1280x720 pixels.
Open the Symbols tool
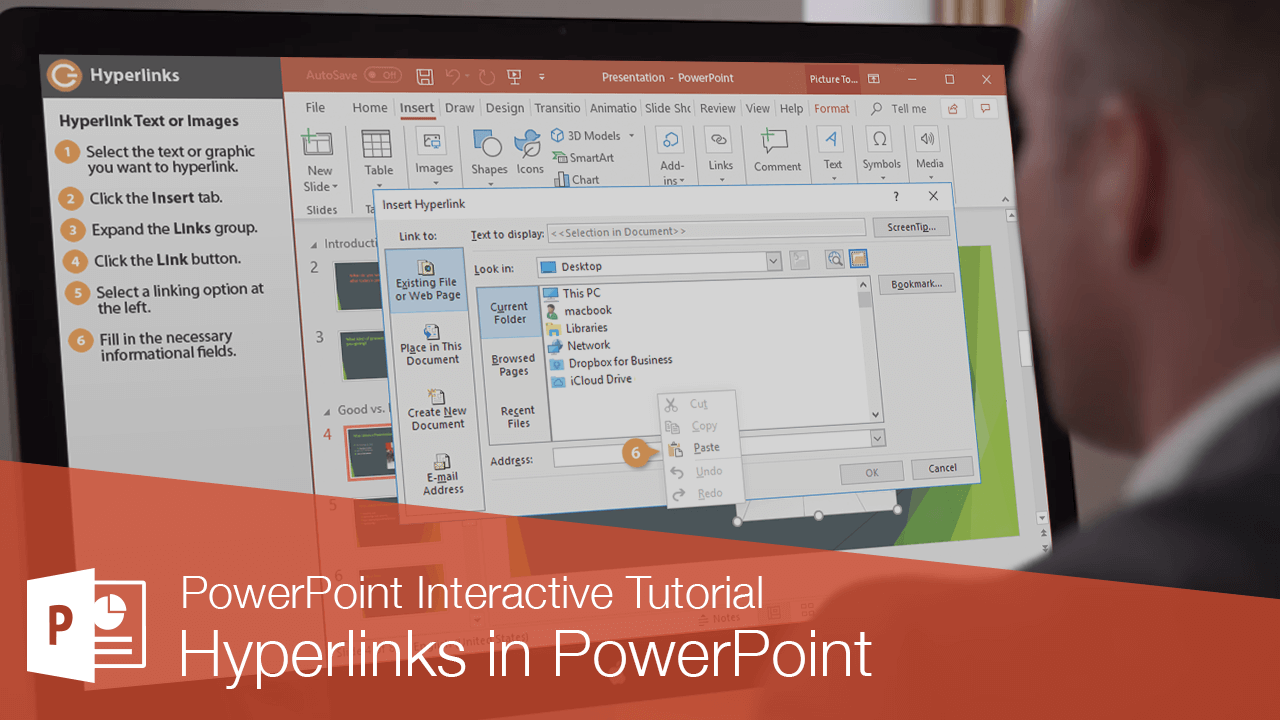pos(881,152)
